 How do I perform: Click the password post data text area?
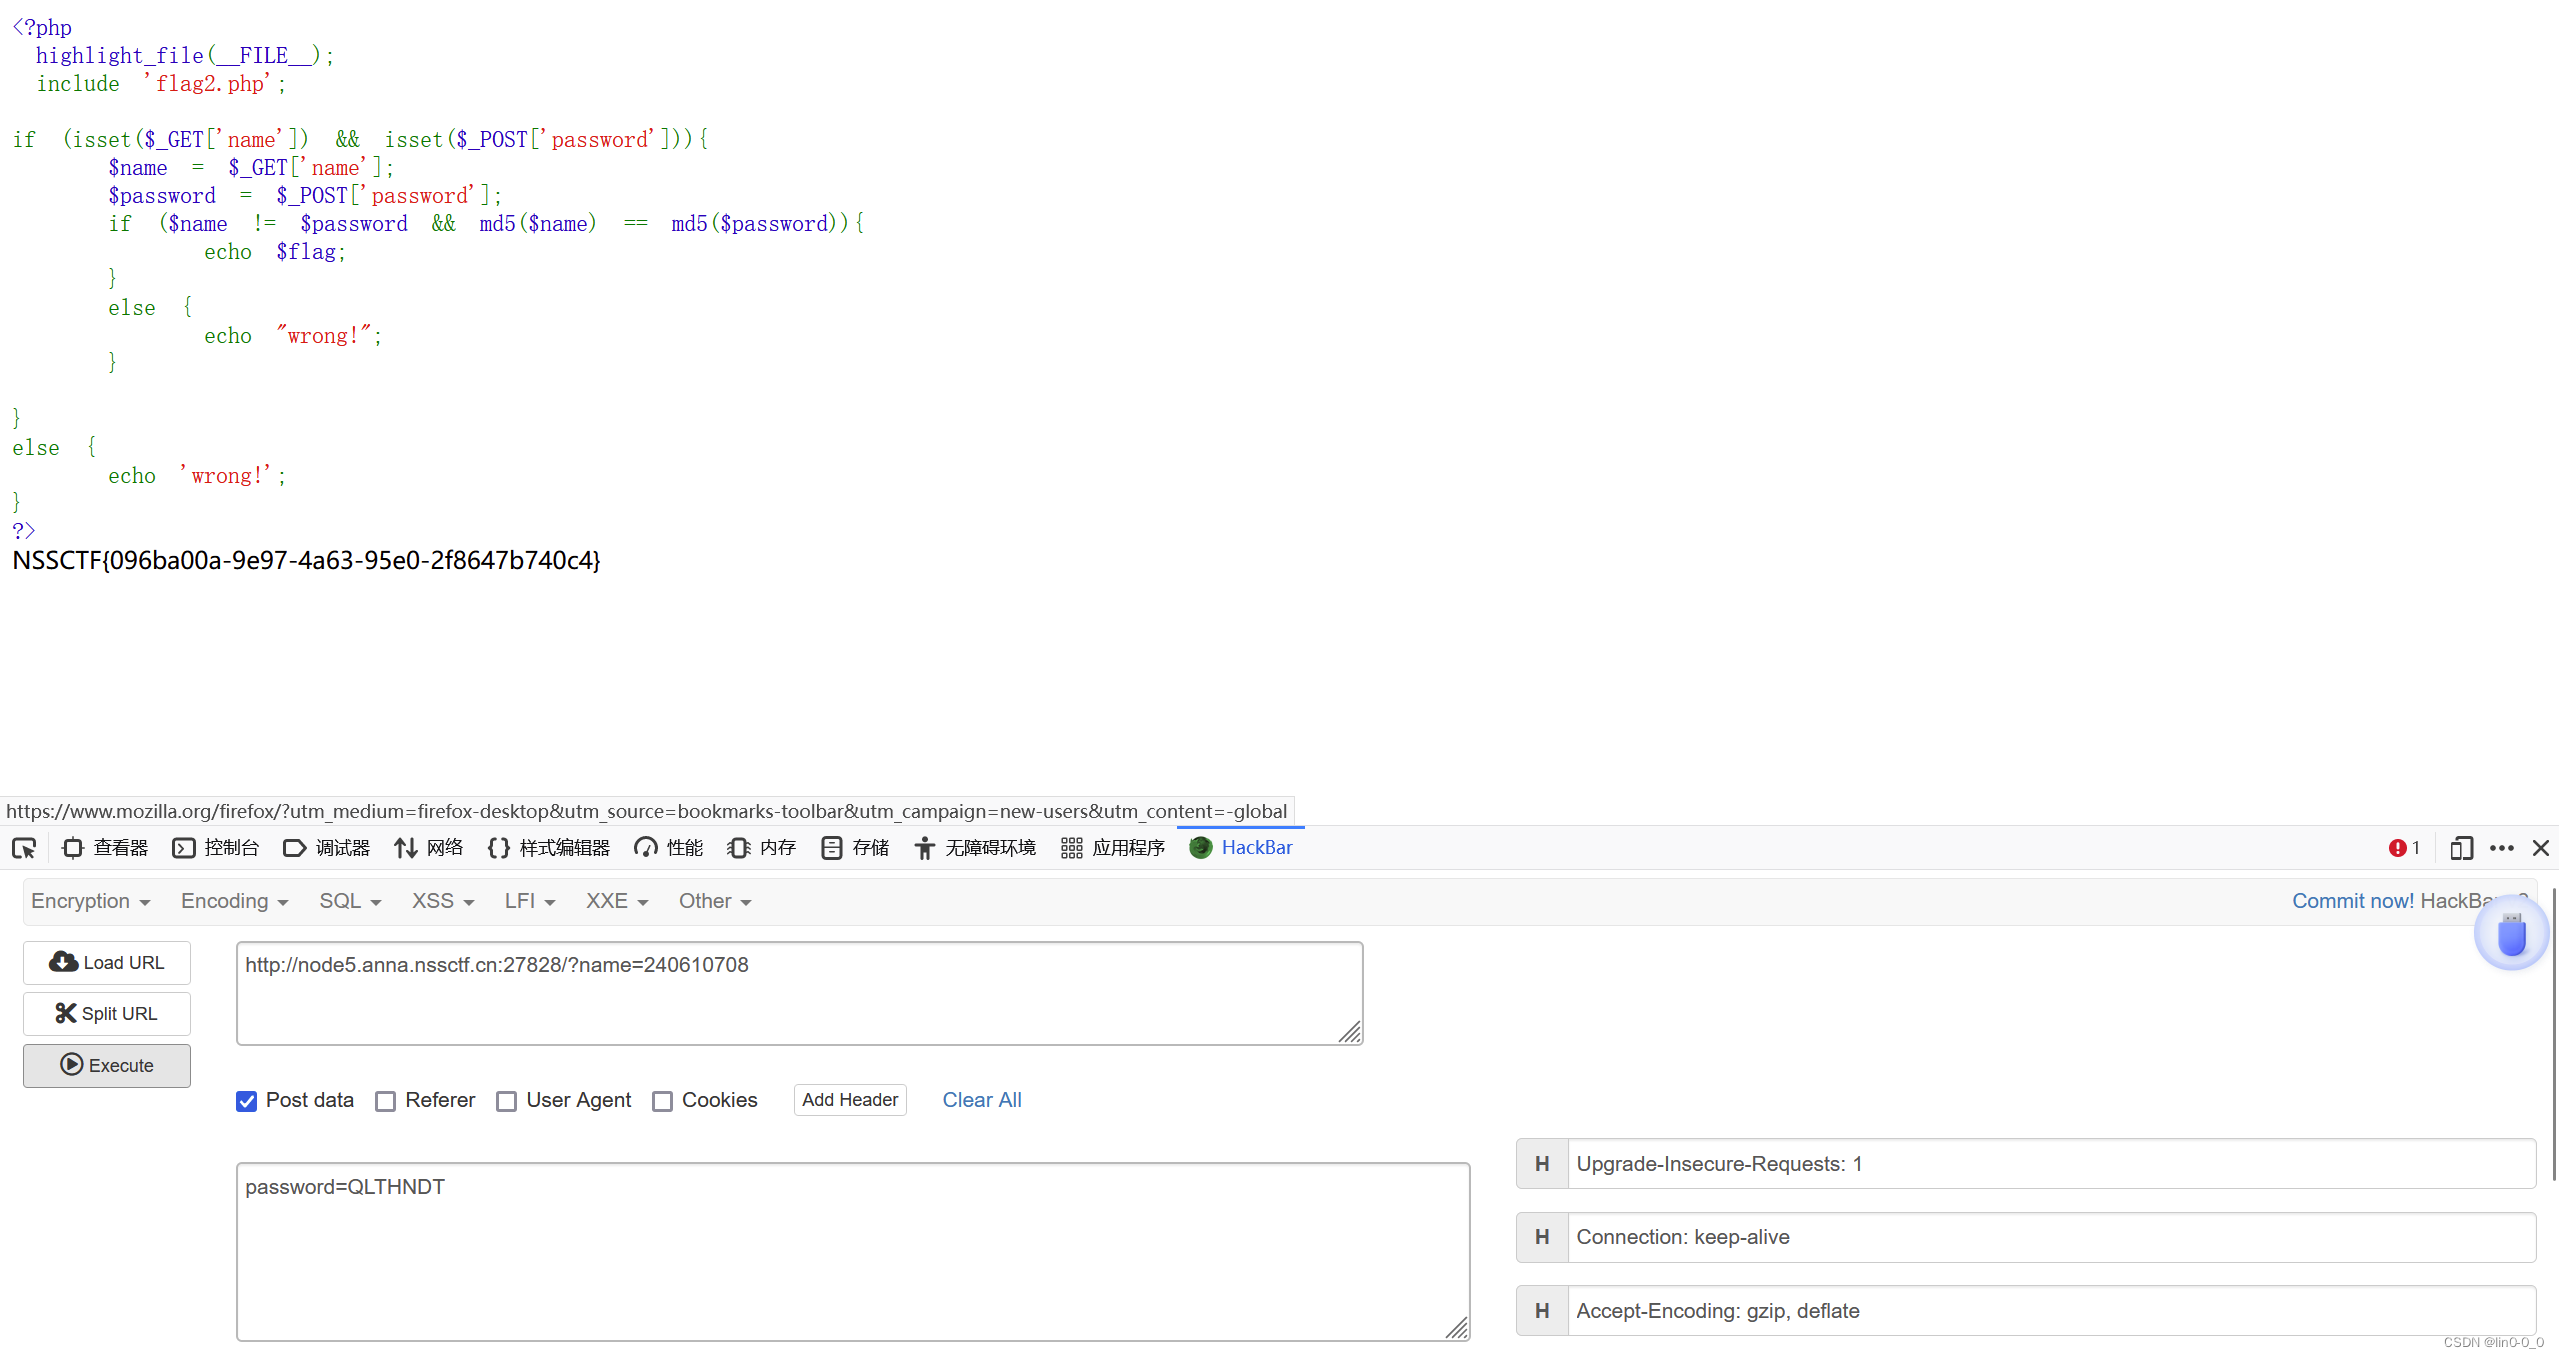pyautogui.click(x=852, y=1250)
